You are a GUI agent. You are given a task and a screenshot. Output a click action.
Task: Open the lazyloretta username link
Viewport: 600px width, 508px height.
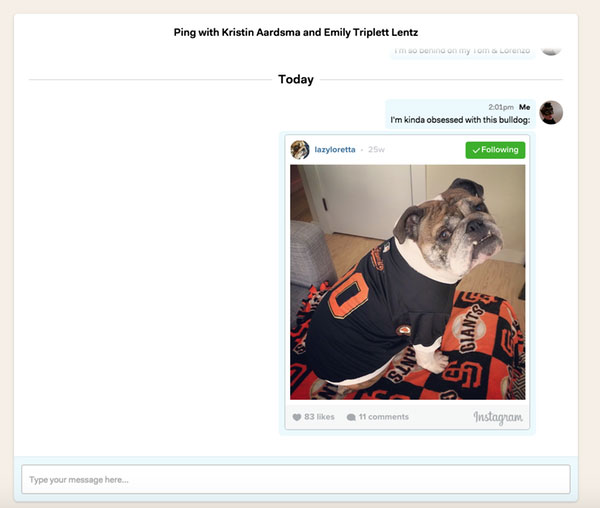[x=335, y=150]
